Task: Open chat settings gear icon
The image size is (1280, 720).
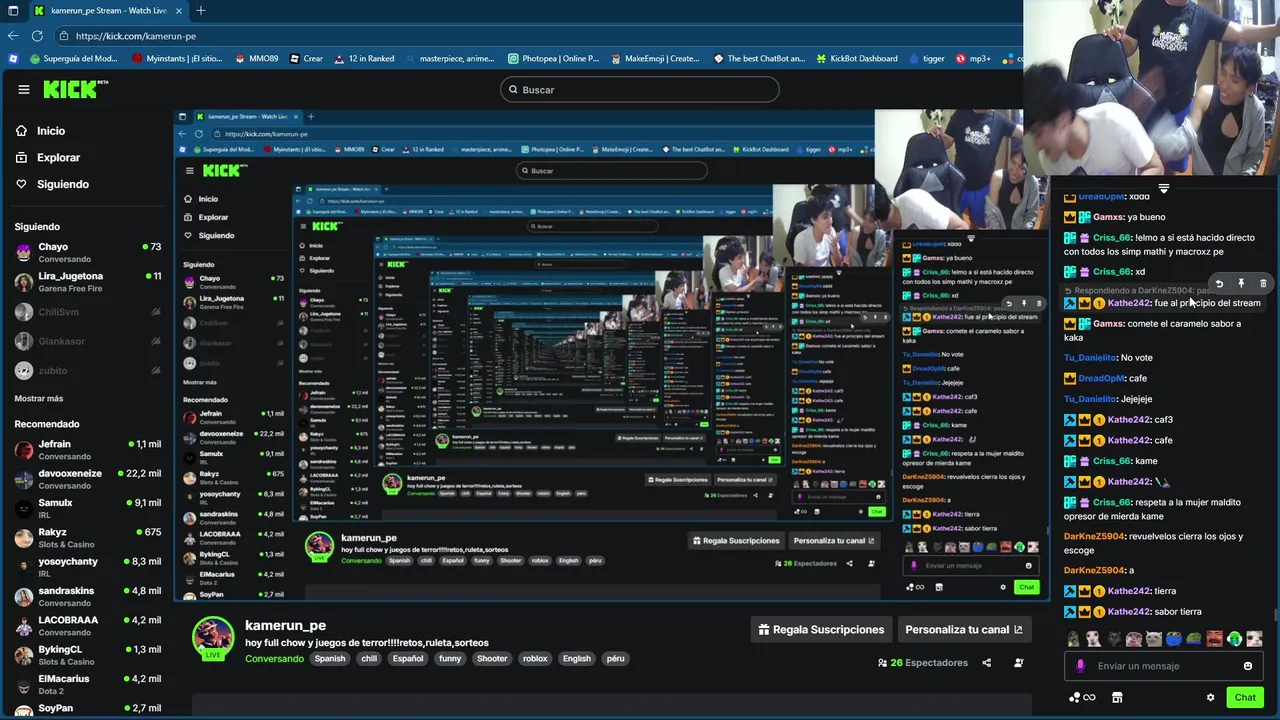Action: click(1210, 698)
